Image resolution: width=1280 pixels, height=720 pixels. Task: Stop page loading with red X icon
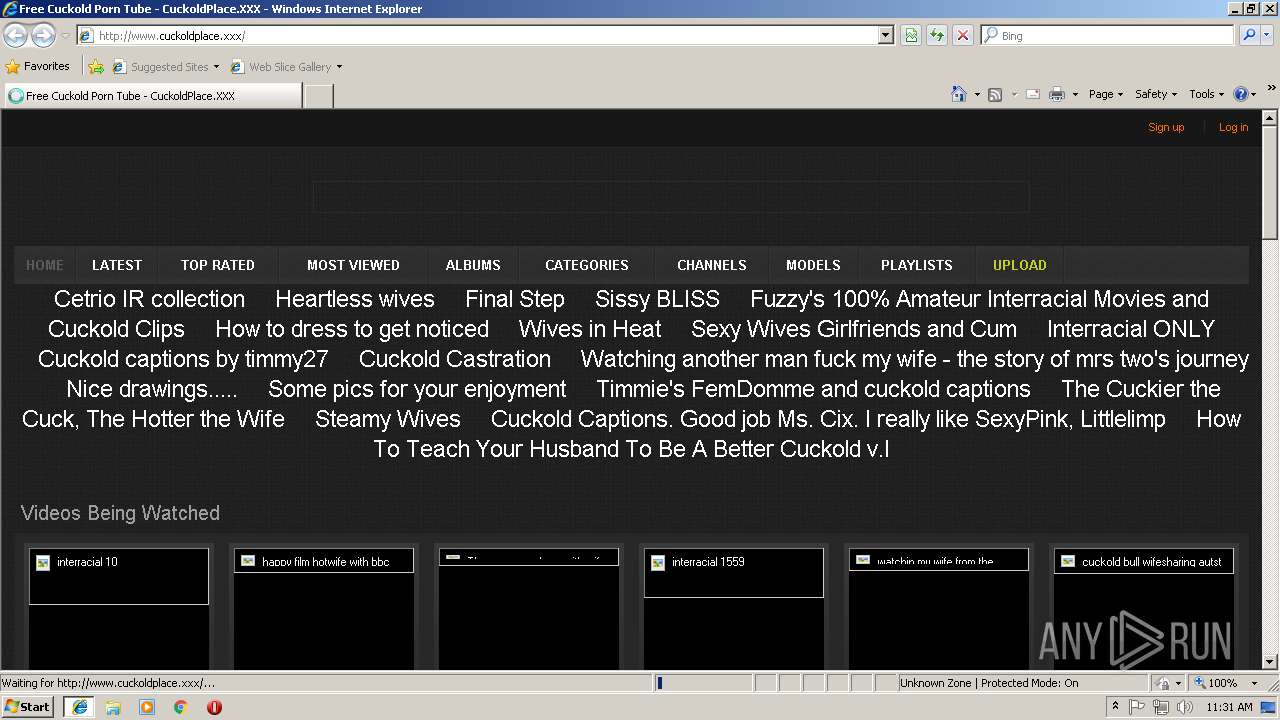pos(963,35)
